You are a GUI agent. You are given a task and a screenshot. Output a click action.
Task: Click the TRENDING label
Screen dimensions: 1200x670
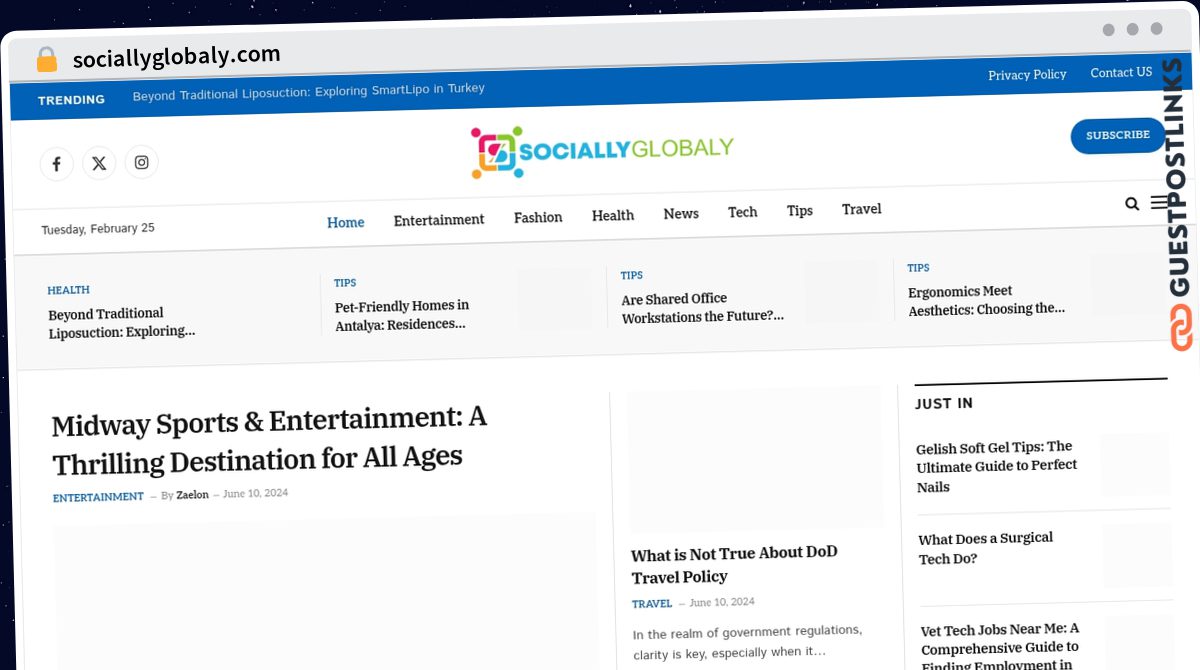point(71,100)
